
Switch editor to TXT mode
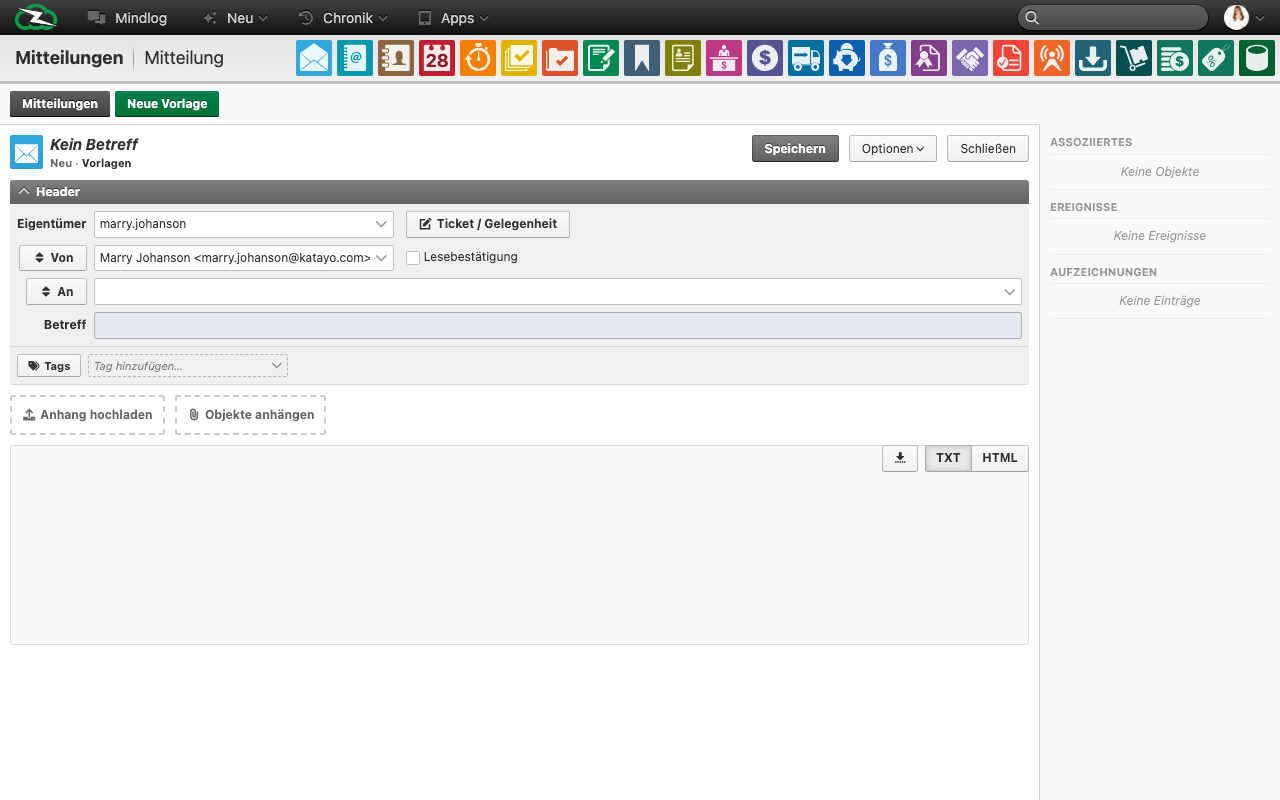(948, 458)
